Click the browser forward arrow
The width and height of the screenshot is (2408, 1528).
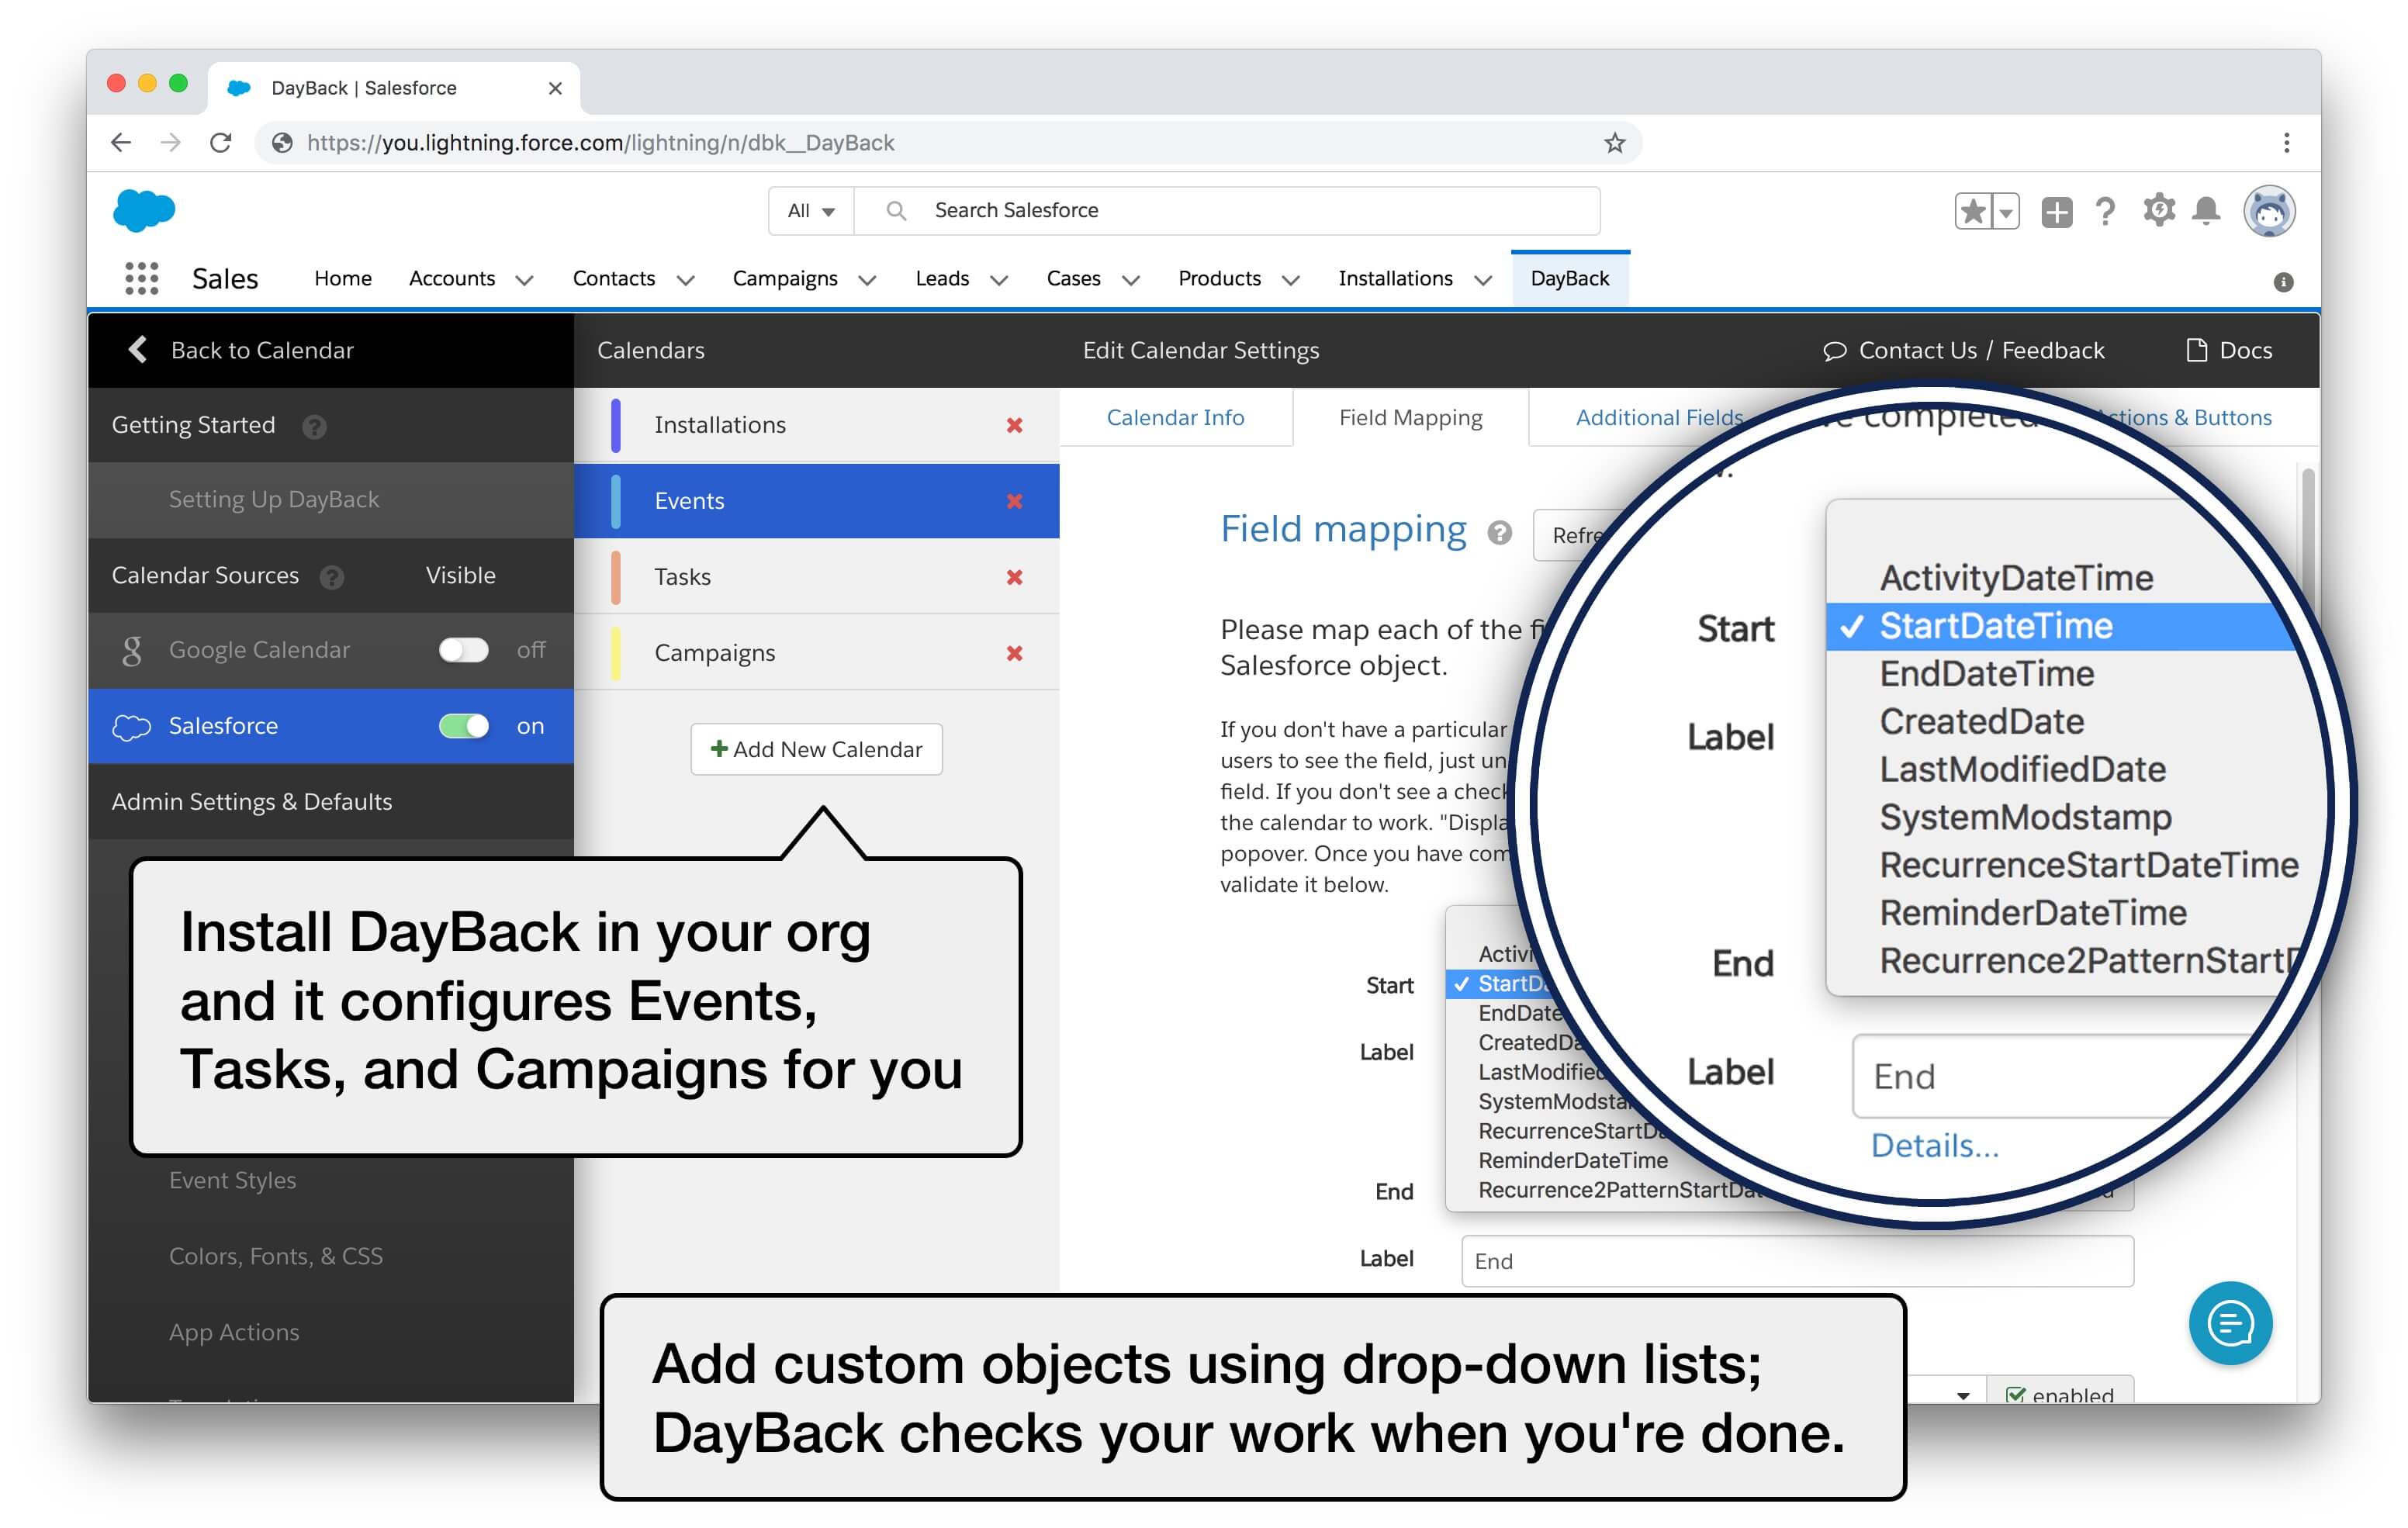coord(171,143)
